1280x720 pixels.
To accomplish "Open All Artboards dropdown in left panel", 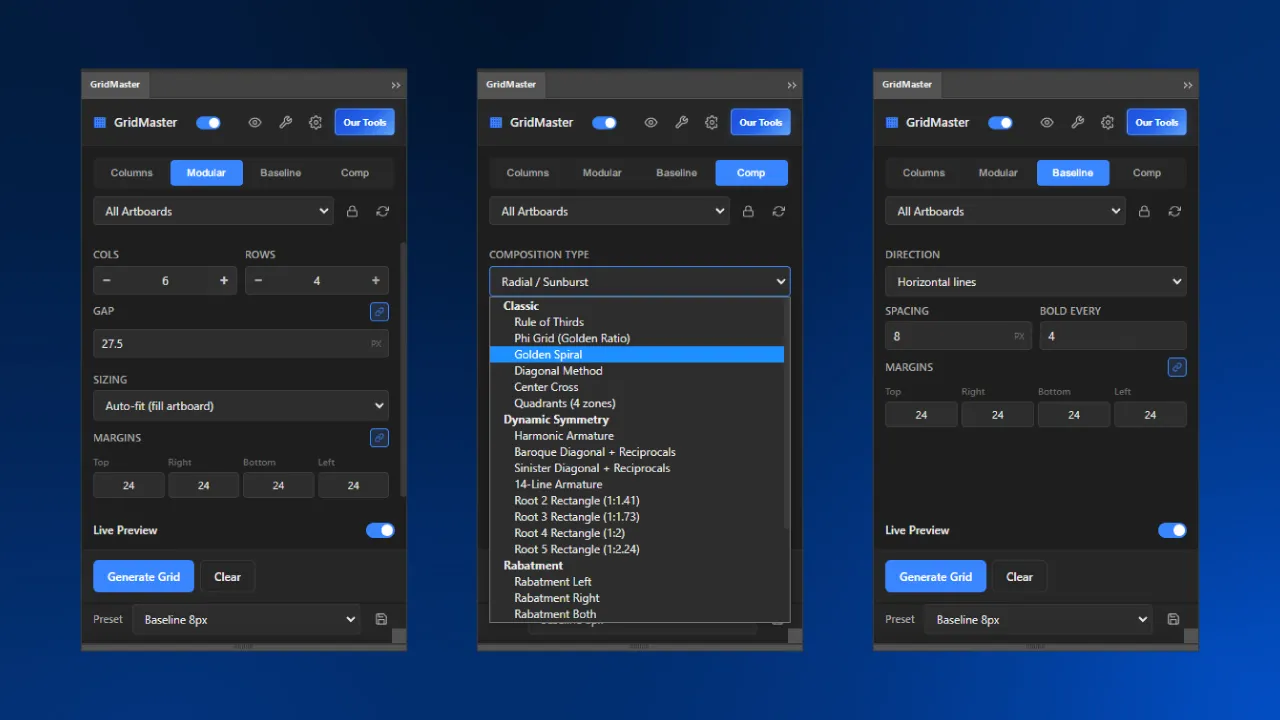I will (213, 211).
